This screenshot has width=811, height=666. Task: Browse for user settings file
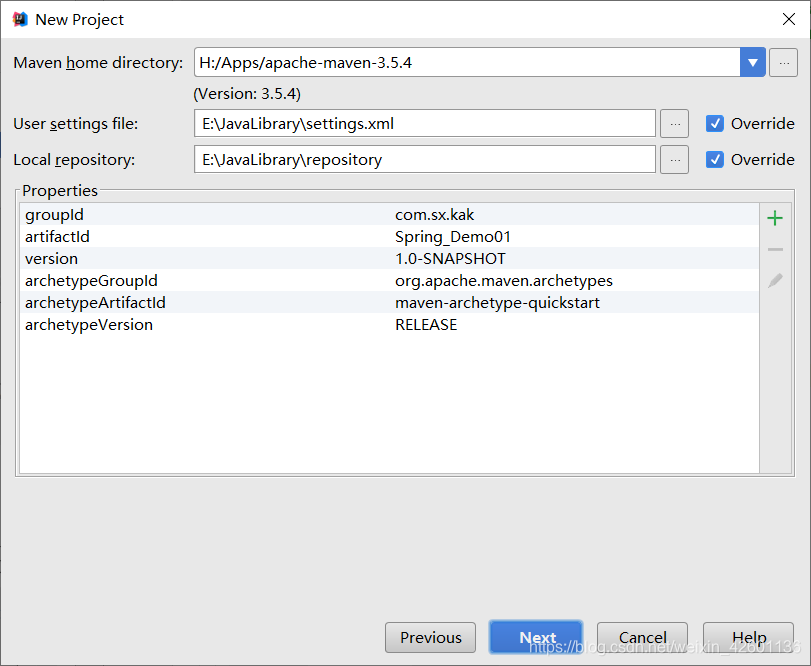675,124
